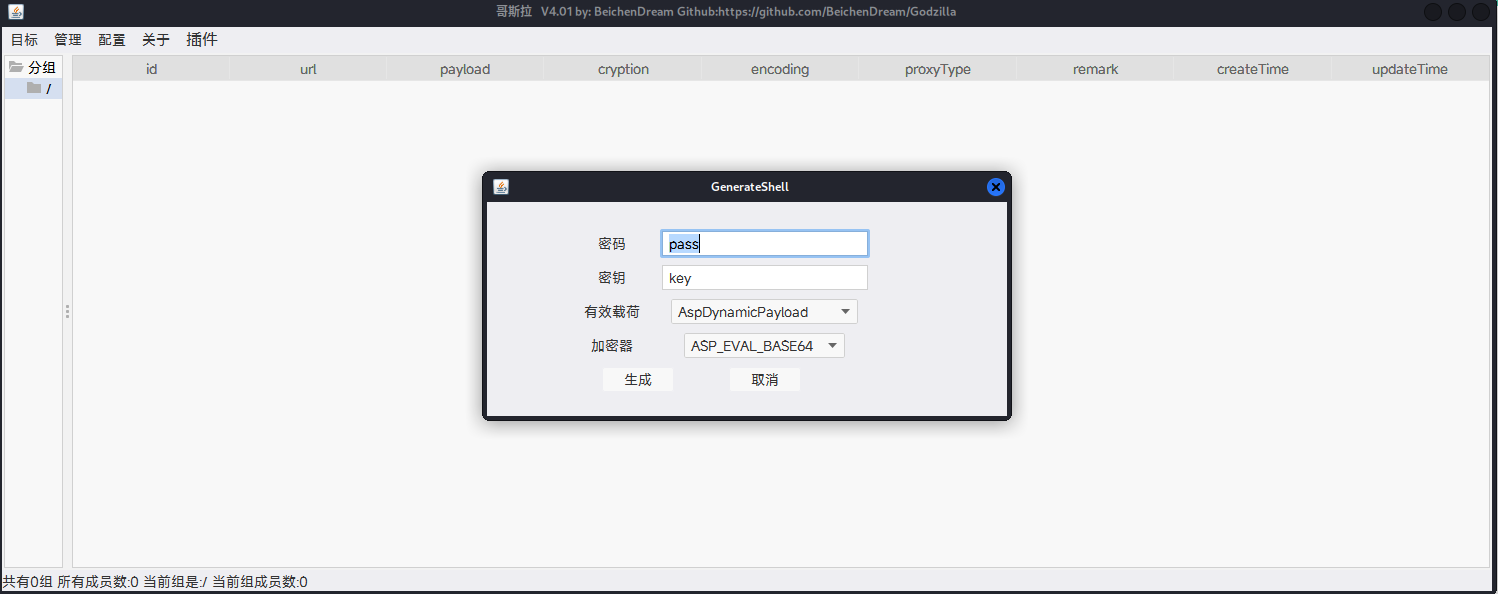Click the remark column header

tap(1095, 69)
